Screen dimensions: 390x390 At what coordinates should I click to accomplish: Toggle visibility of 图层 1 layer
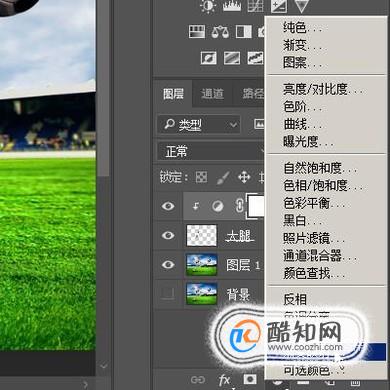[168, 265]
